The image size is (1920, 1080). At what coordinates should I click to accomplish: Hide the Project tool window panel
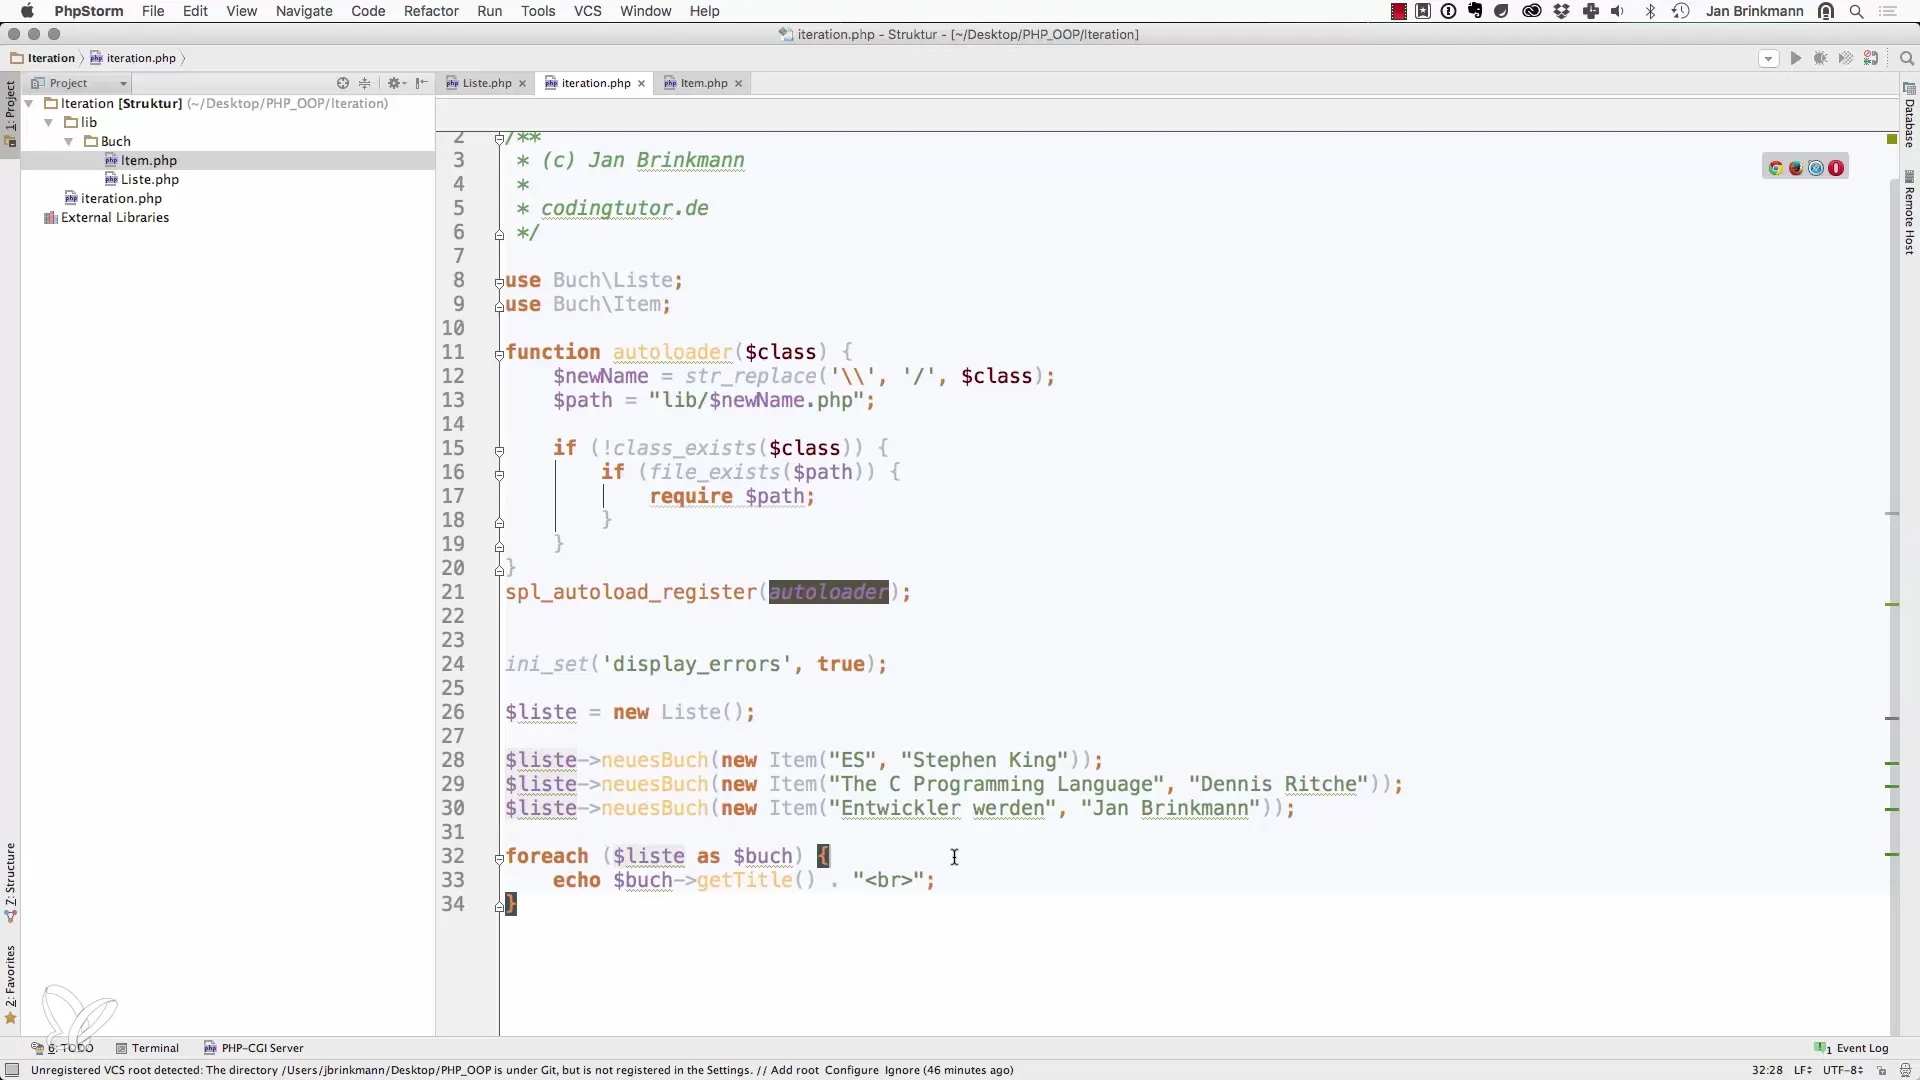(x=422, y=83)
